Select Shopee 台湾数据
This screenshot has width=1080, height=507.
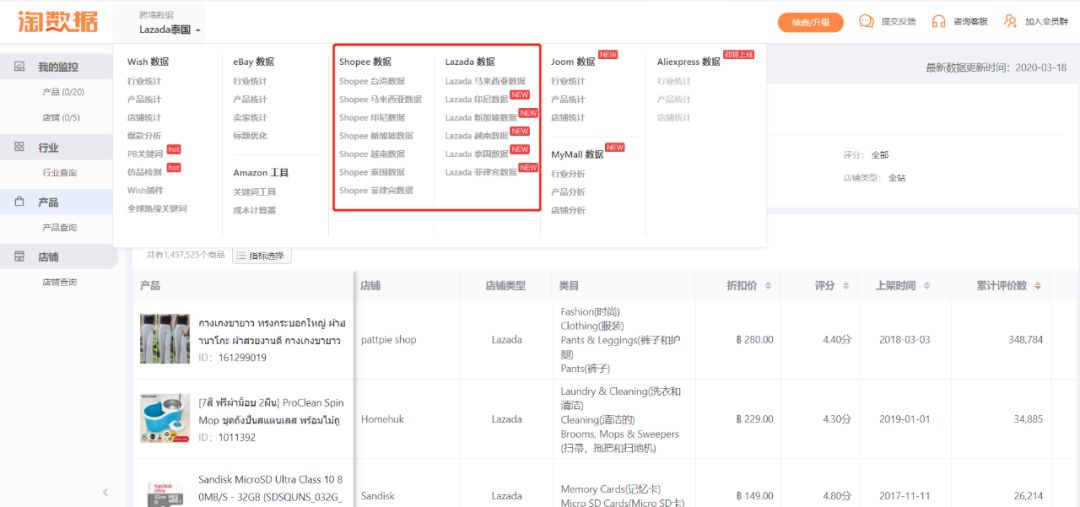pos(372,81)
